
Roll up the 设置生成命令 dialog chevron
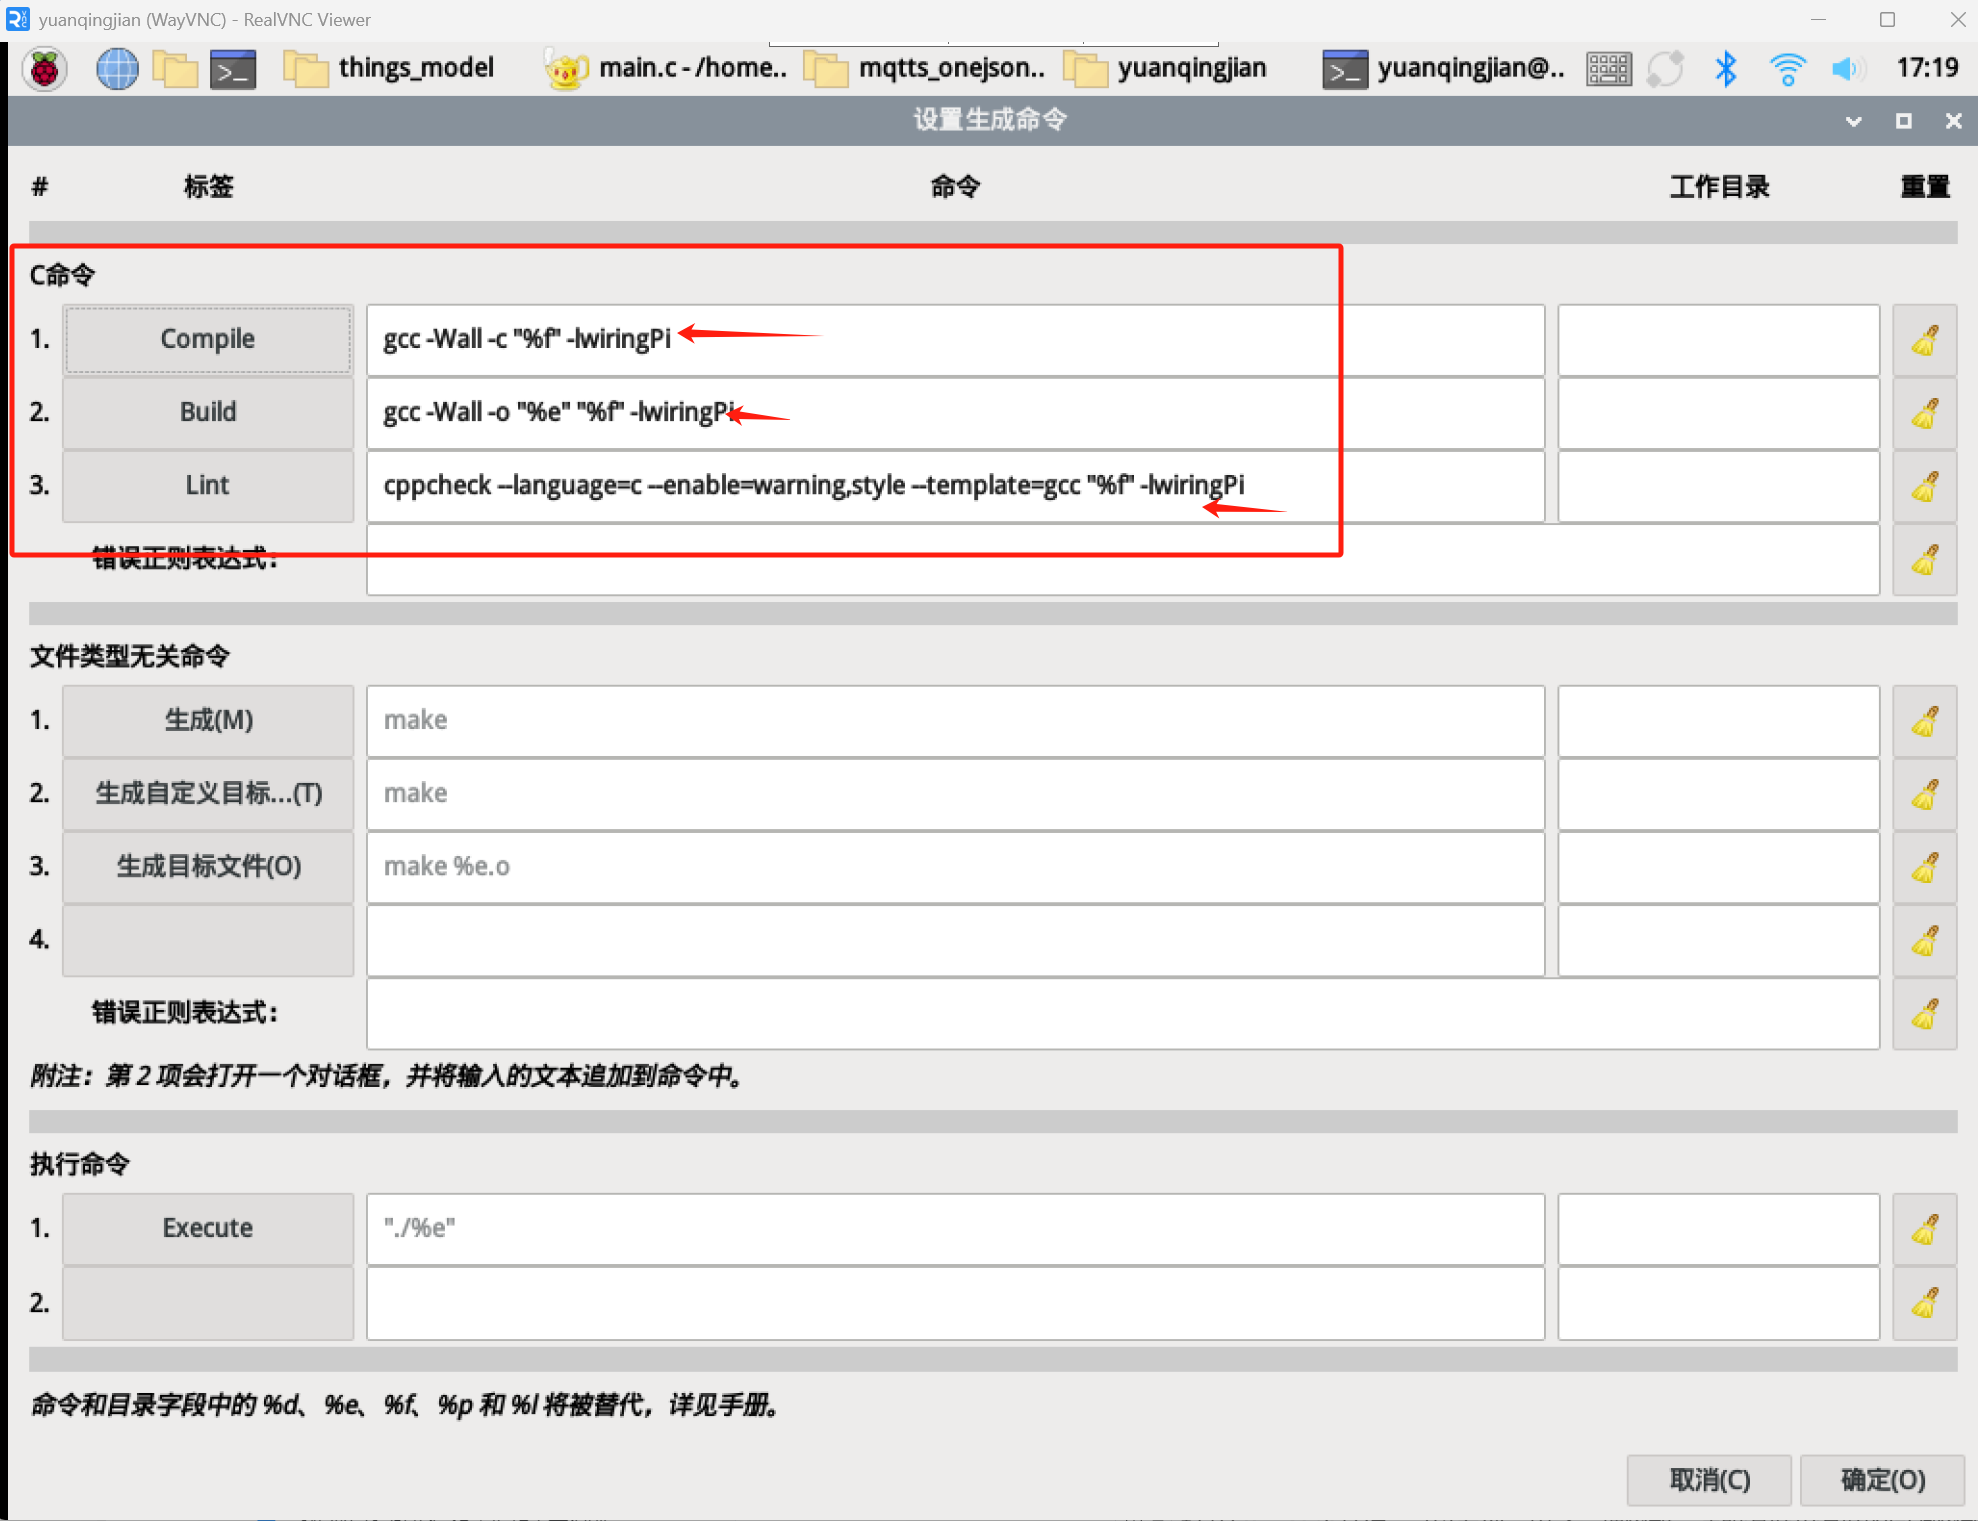click(x=1853, y=121)
